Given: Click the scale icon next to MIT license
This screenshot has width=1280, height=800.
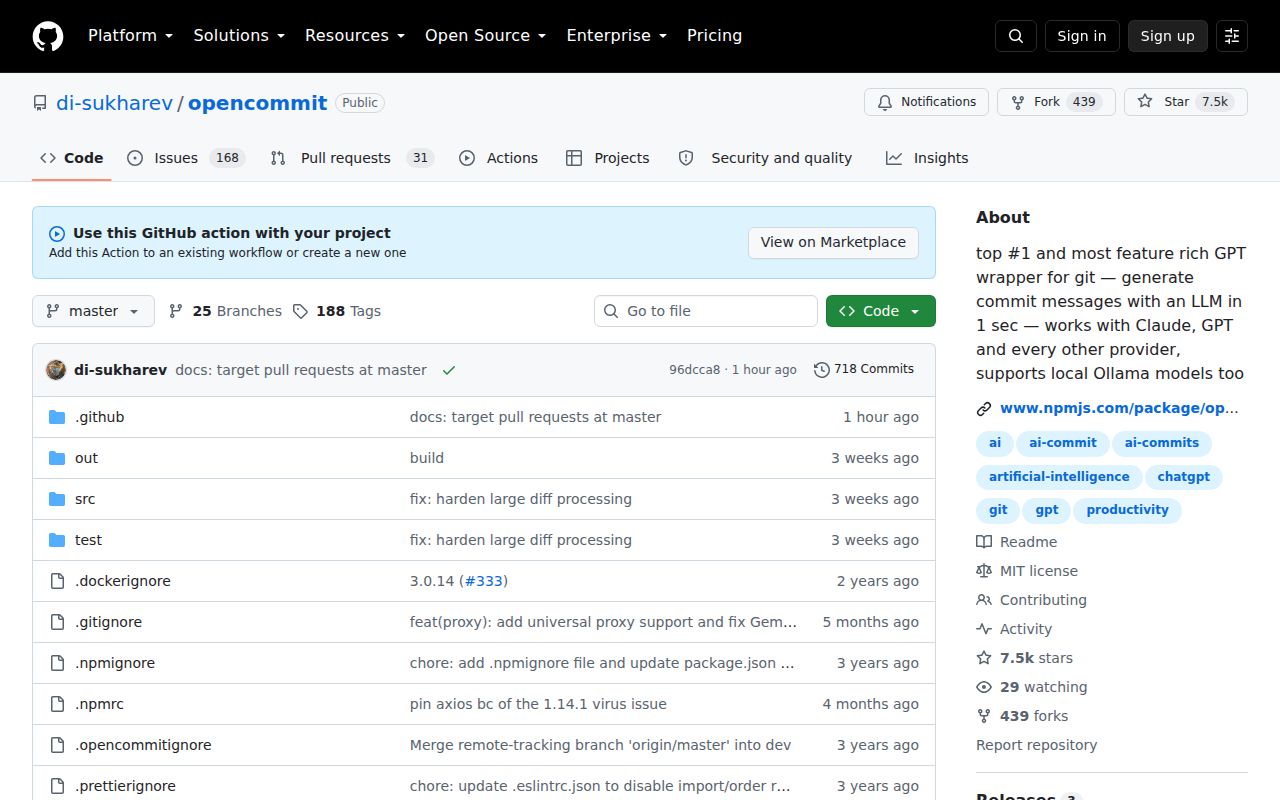Looking at the screenshot, I should [x=984, y=571].
